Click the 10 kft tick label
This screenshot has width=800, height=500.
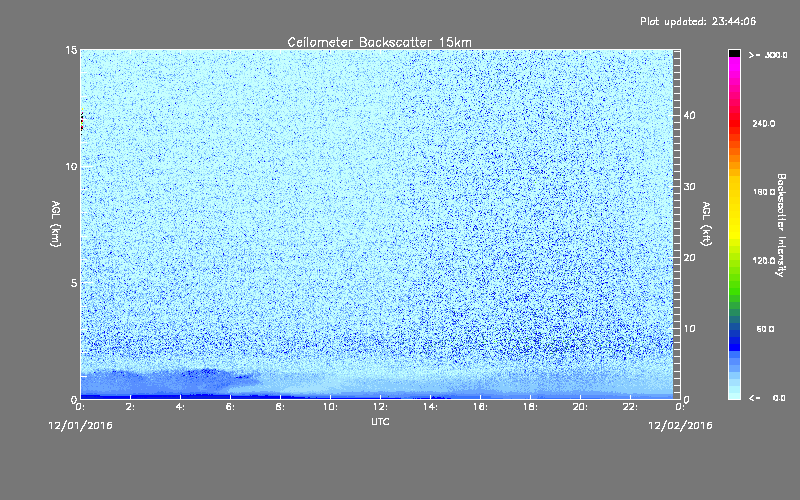click(x=689, y=329)
